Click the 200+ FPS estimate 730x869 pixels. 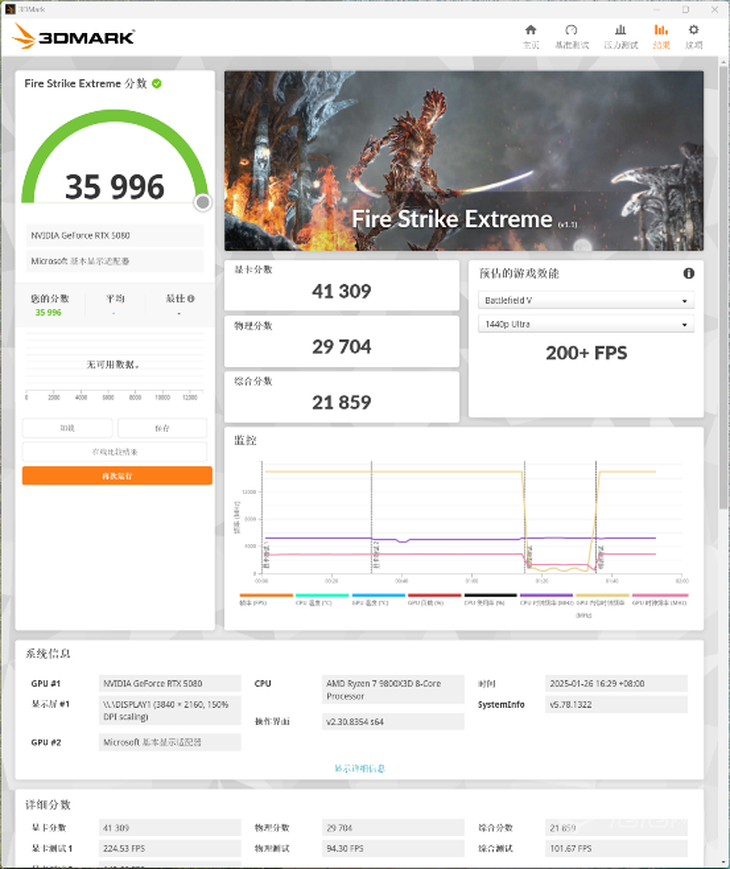pyautogui.click(x=586, y=352)
